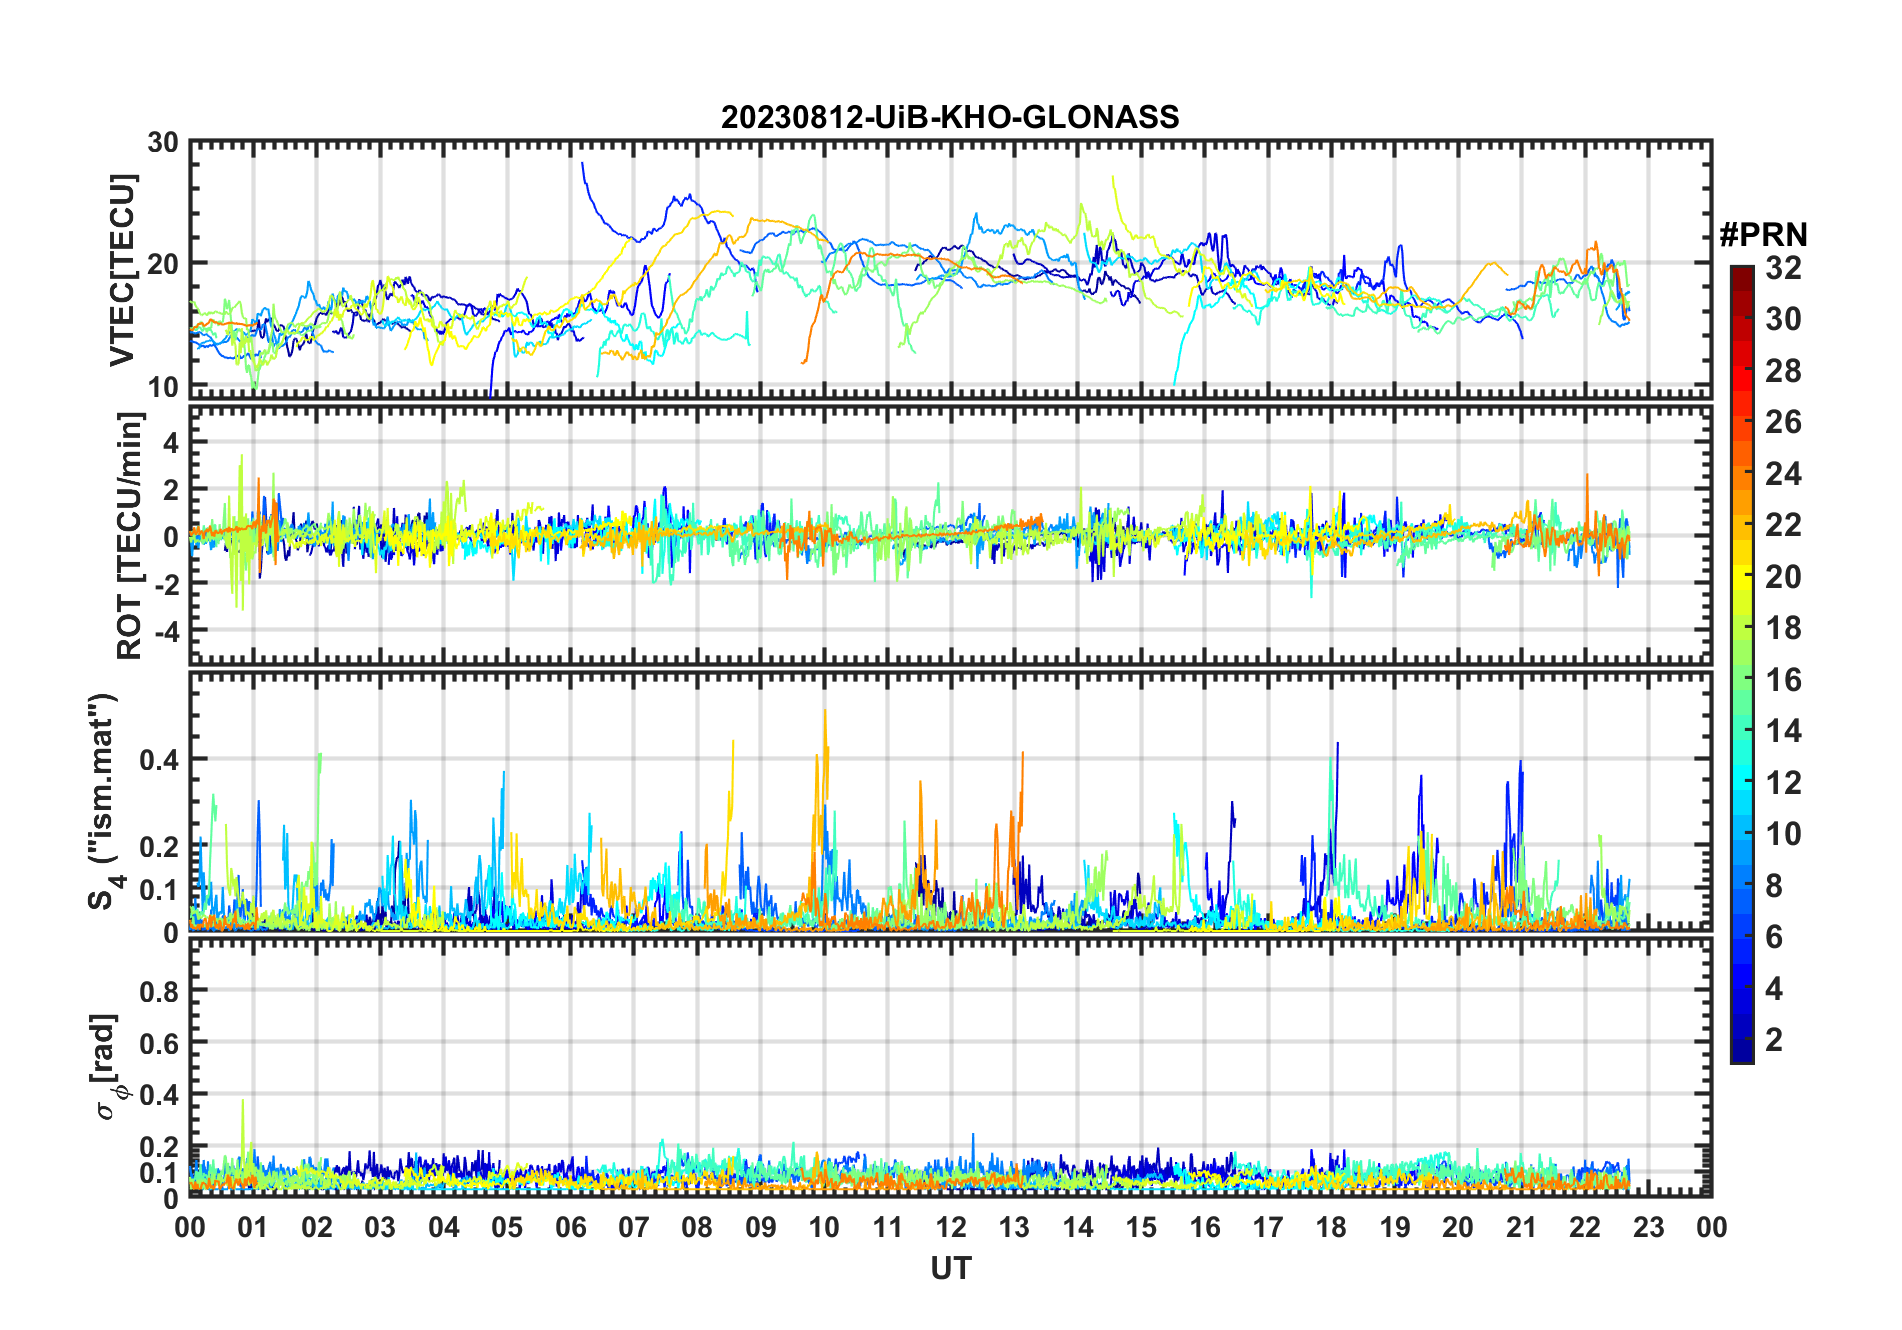The height and width of the screenshot is (1330, 1902).
Task: Click colorbar tick label 26
Action: point(1783,422)
